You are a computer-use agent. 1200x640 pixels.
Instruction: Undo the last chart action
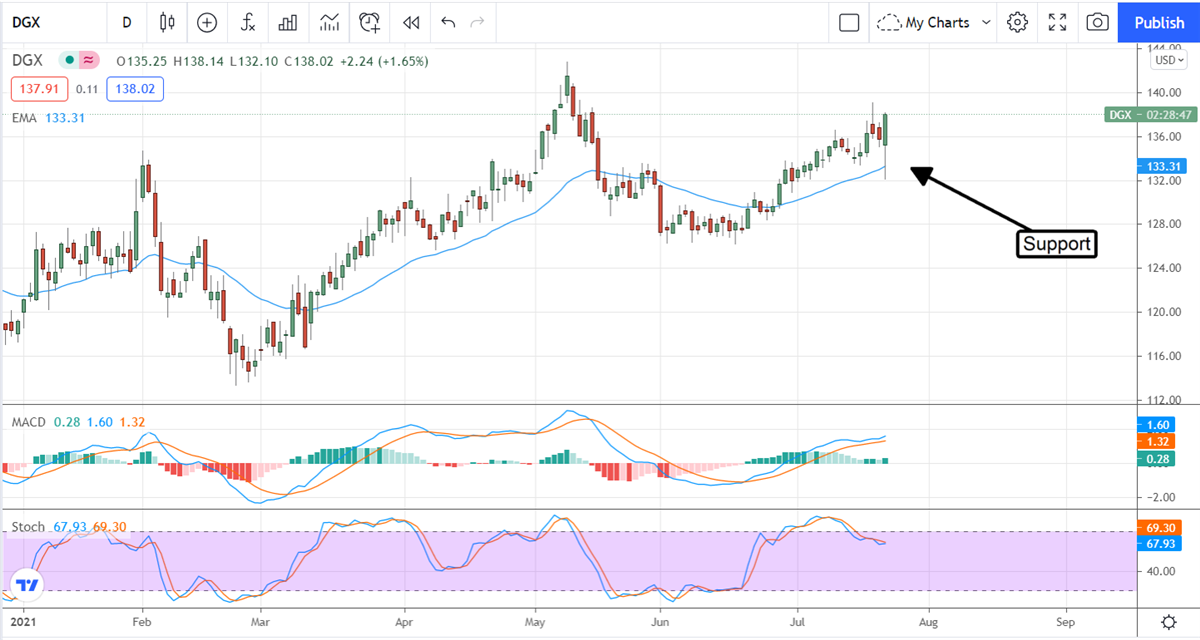point(447,22)
